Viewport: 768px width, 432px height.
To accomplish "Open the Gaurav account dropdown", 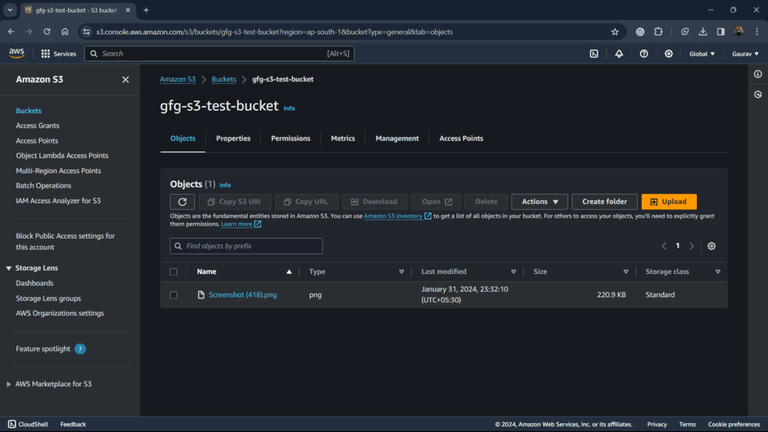I will click(745, 54).
